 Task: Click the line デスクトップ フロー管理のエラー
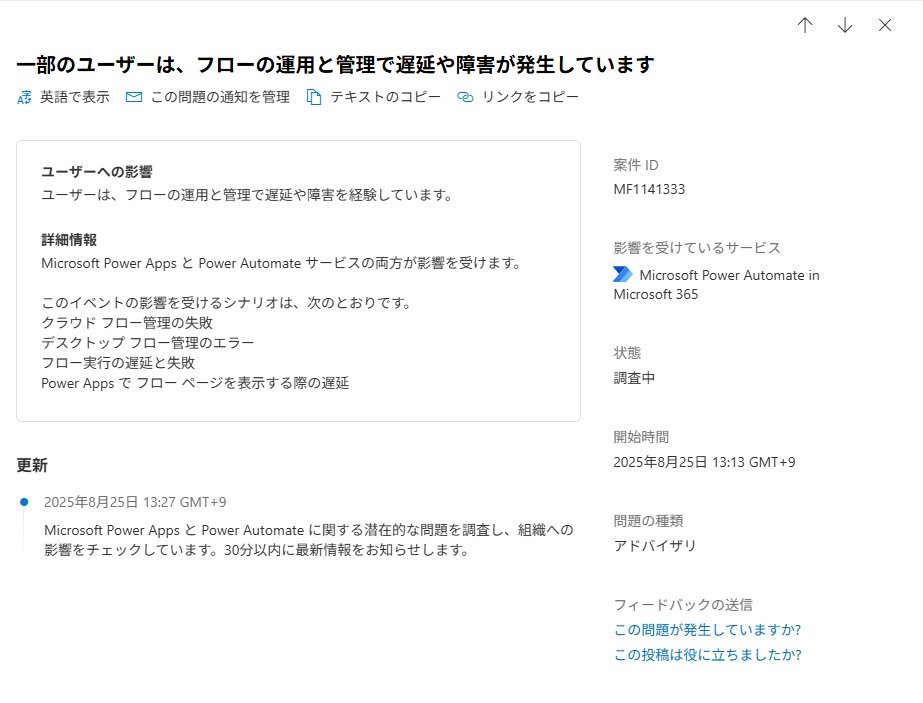(x=148, y=343)
